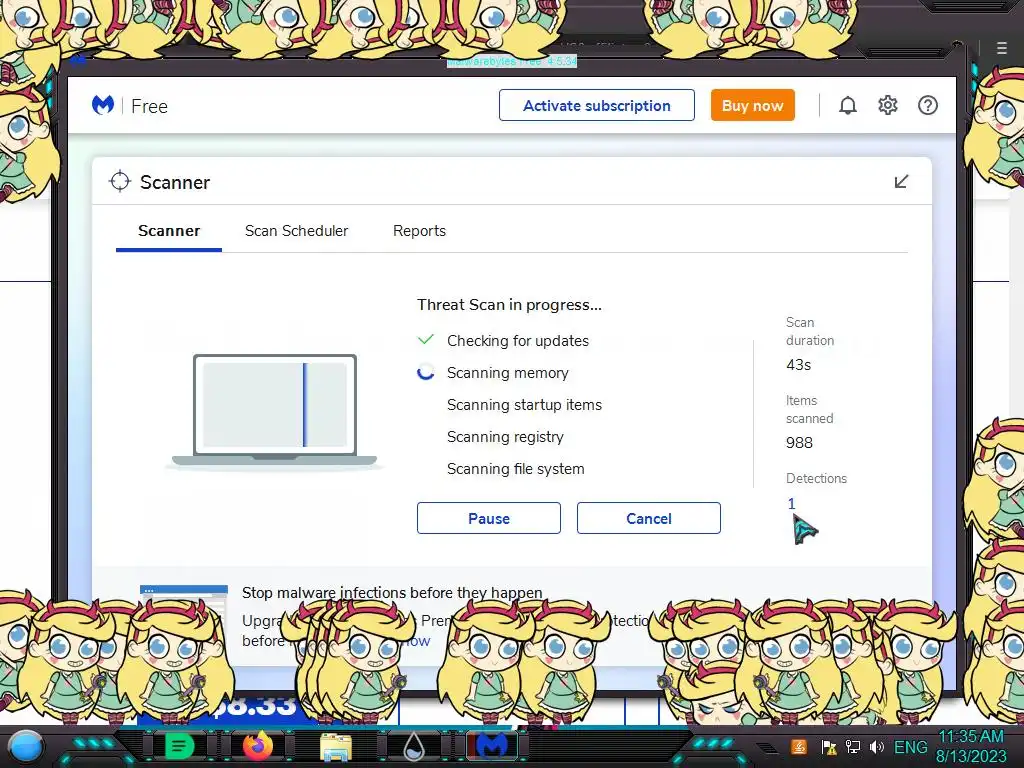Cancel the threat scan
The width and height of the screenshot is (1024, 768).
(648, 518)
